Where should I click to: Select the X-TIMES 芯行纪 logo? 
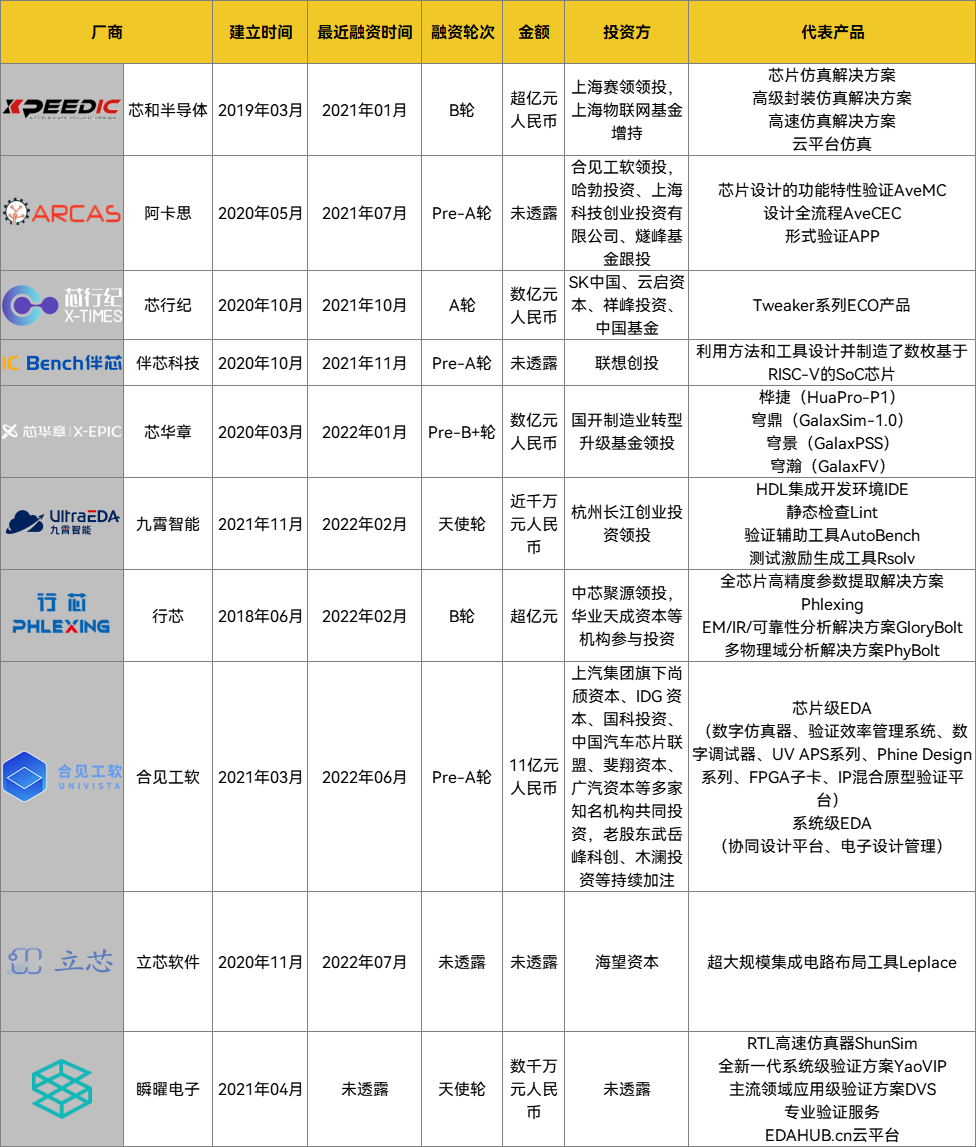click(62, 304)
